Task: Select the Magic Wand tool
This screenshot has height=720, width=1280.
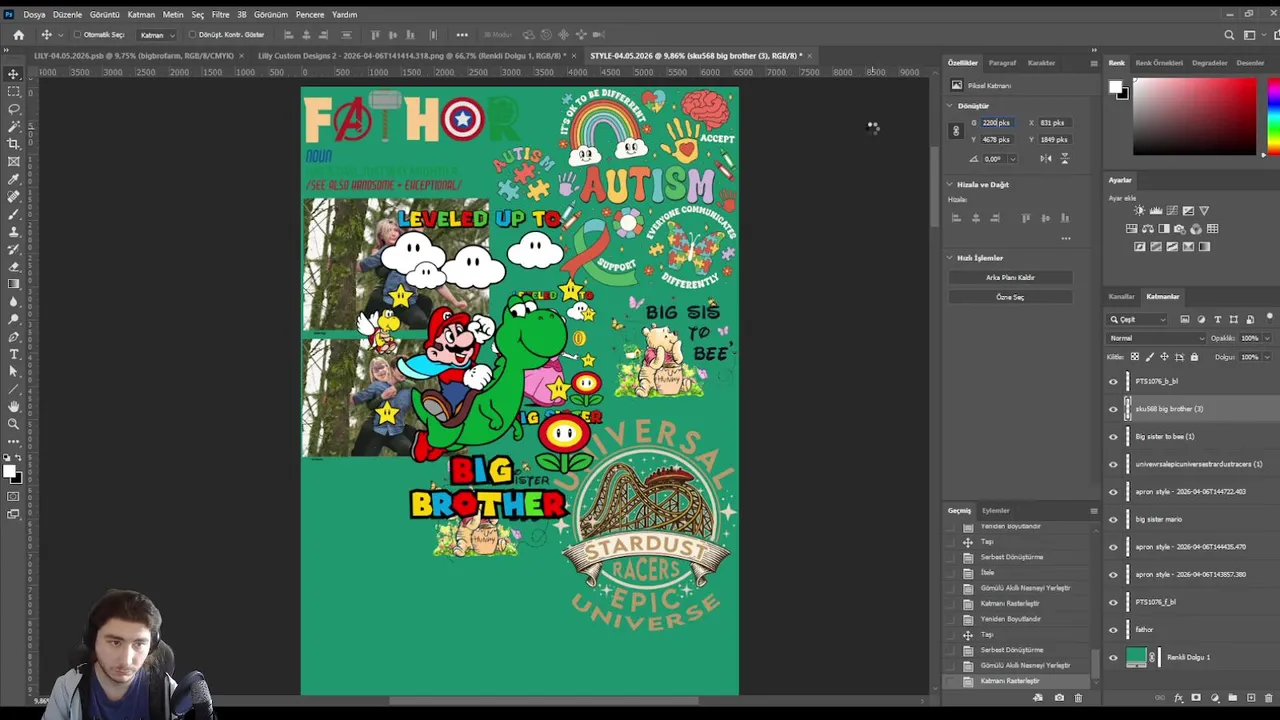Action: click(x=14, y=126)
